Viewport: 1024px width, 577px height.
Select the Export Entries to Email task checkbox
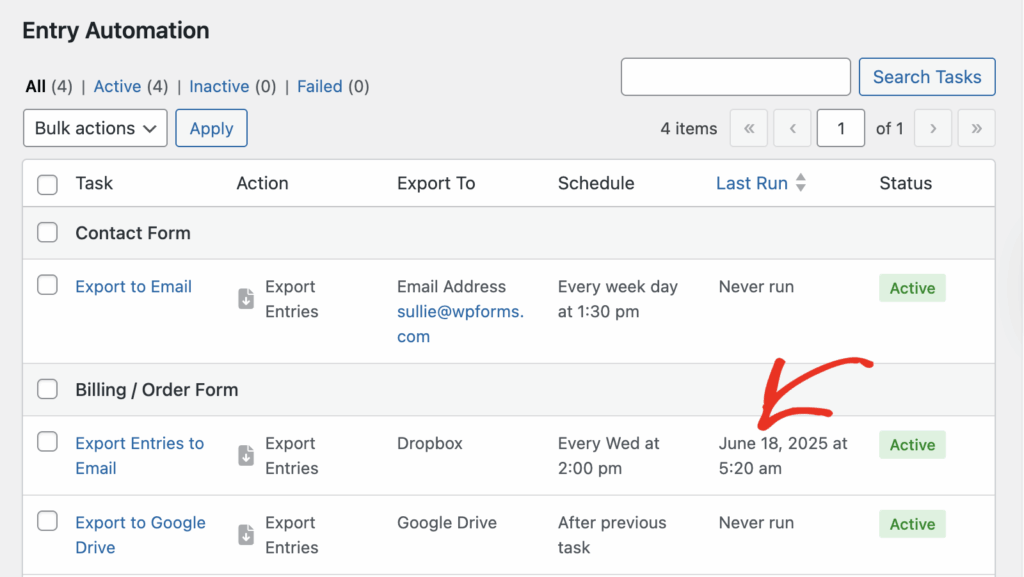pos(47,442)
